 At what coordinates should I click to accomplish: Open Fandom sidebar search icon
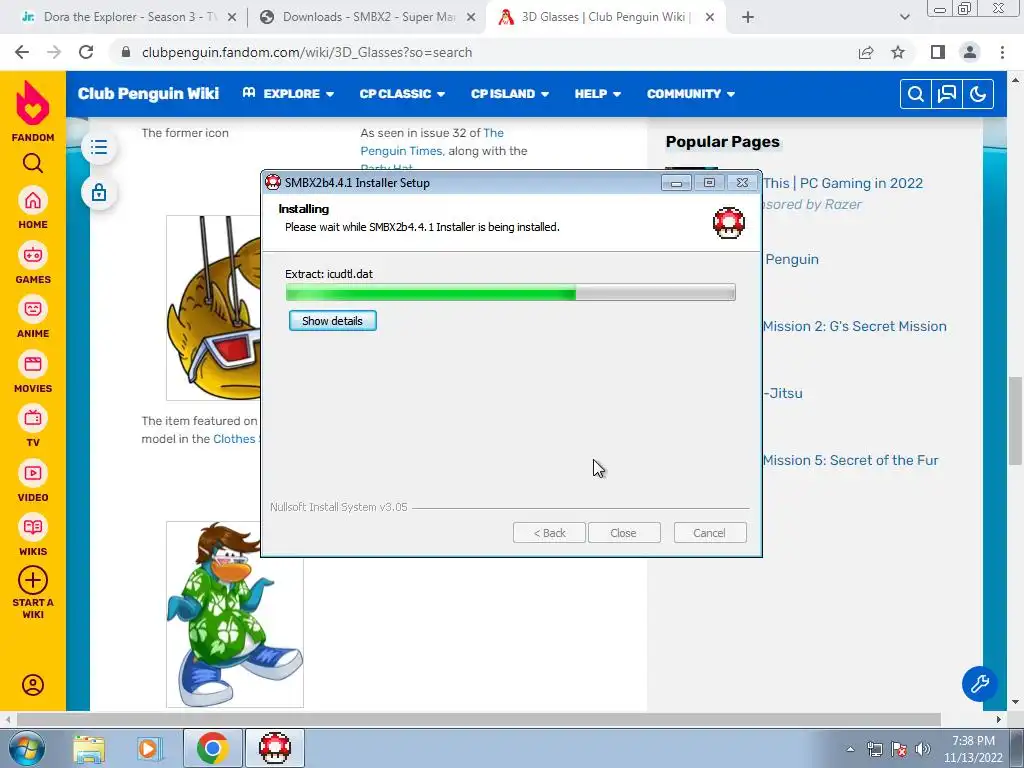pyautogui.click(x=33, y=163)
